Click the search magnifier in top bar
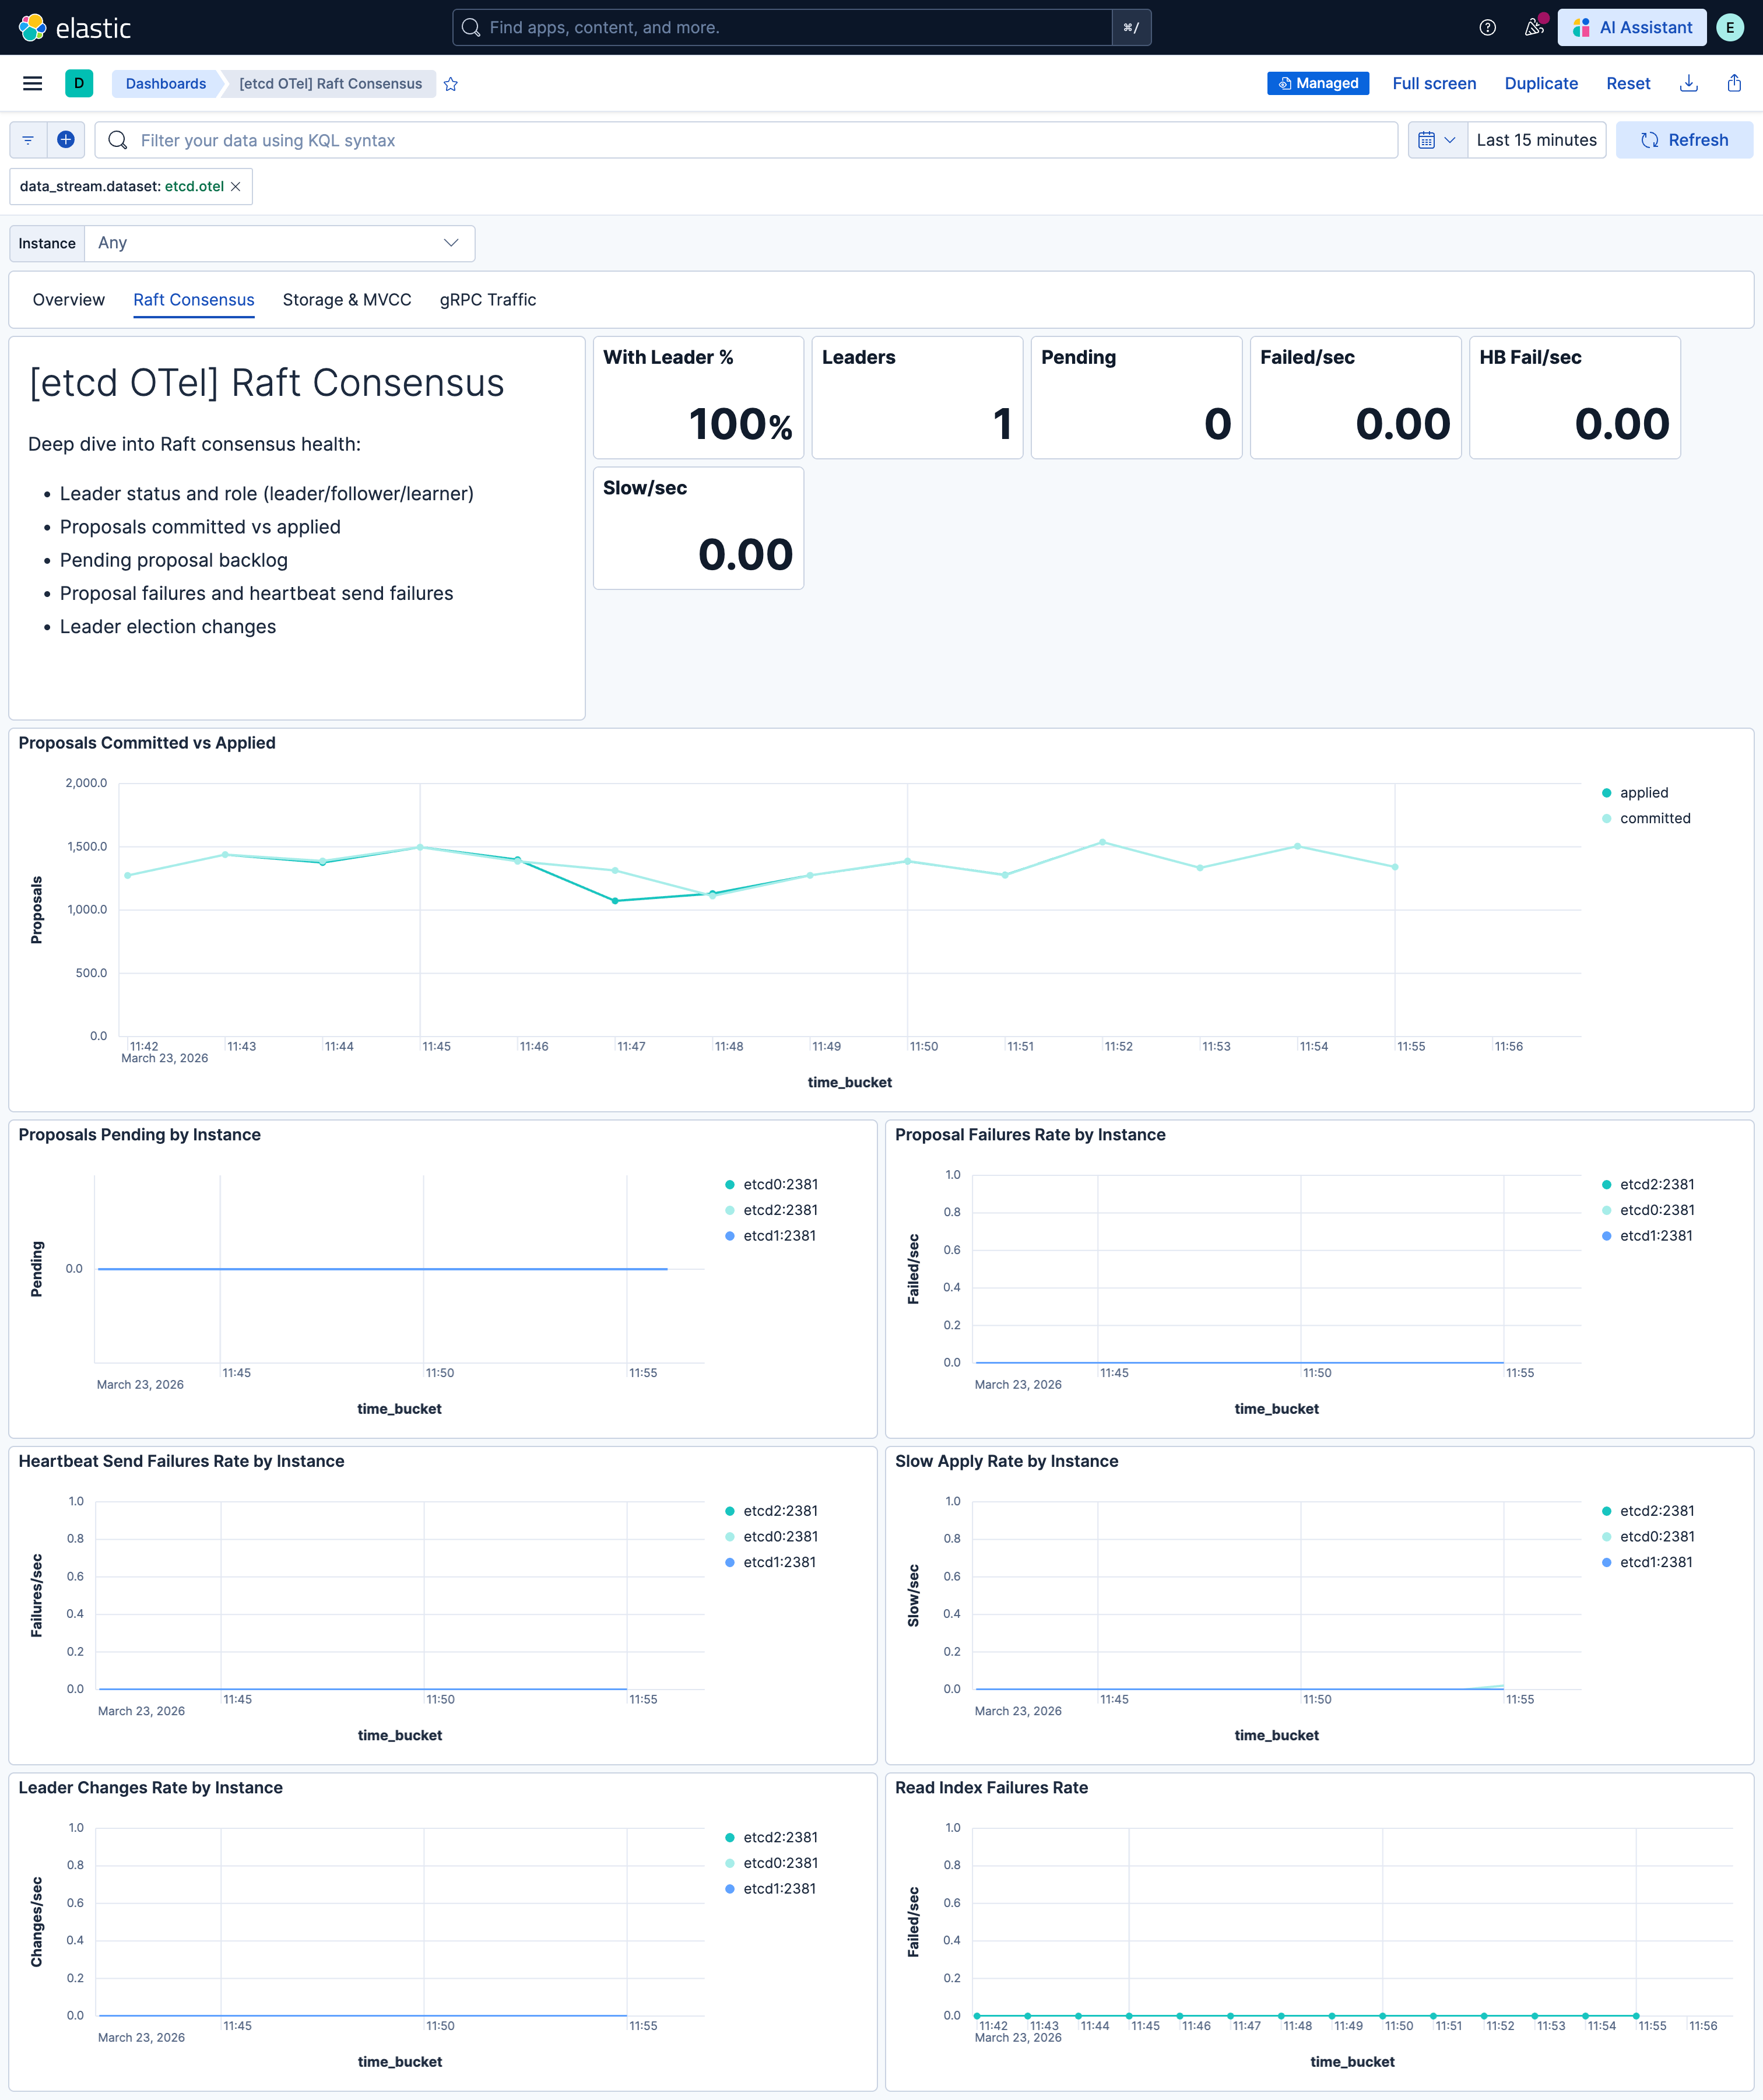The image size is (1763, 2100). [x=471, y=28]
